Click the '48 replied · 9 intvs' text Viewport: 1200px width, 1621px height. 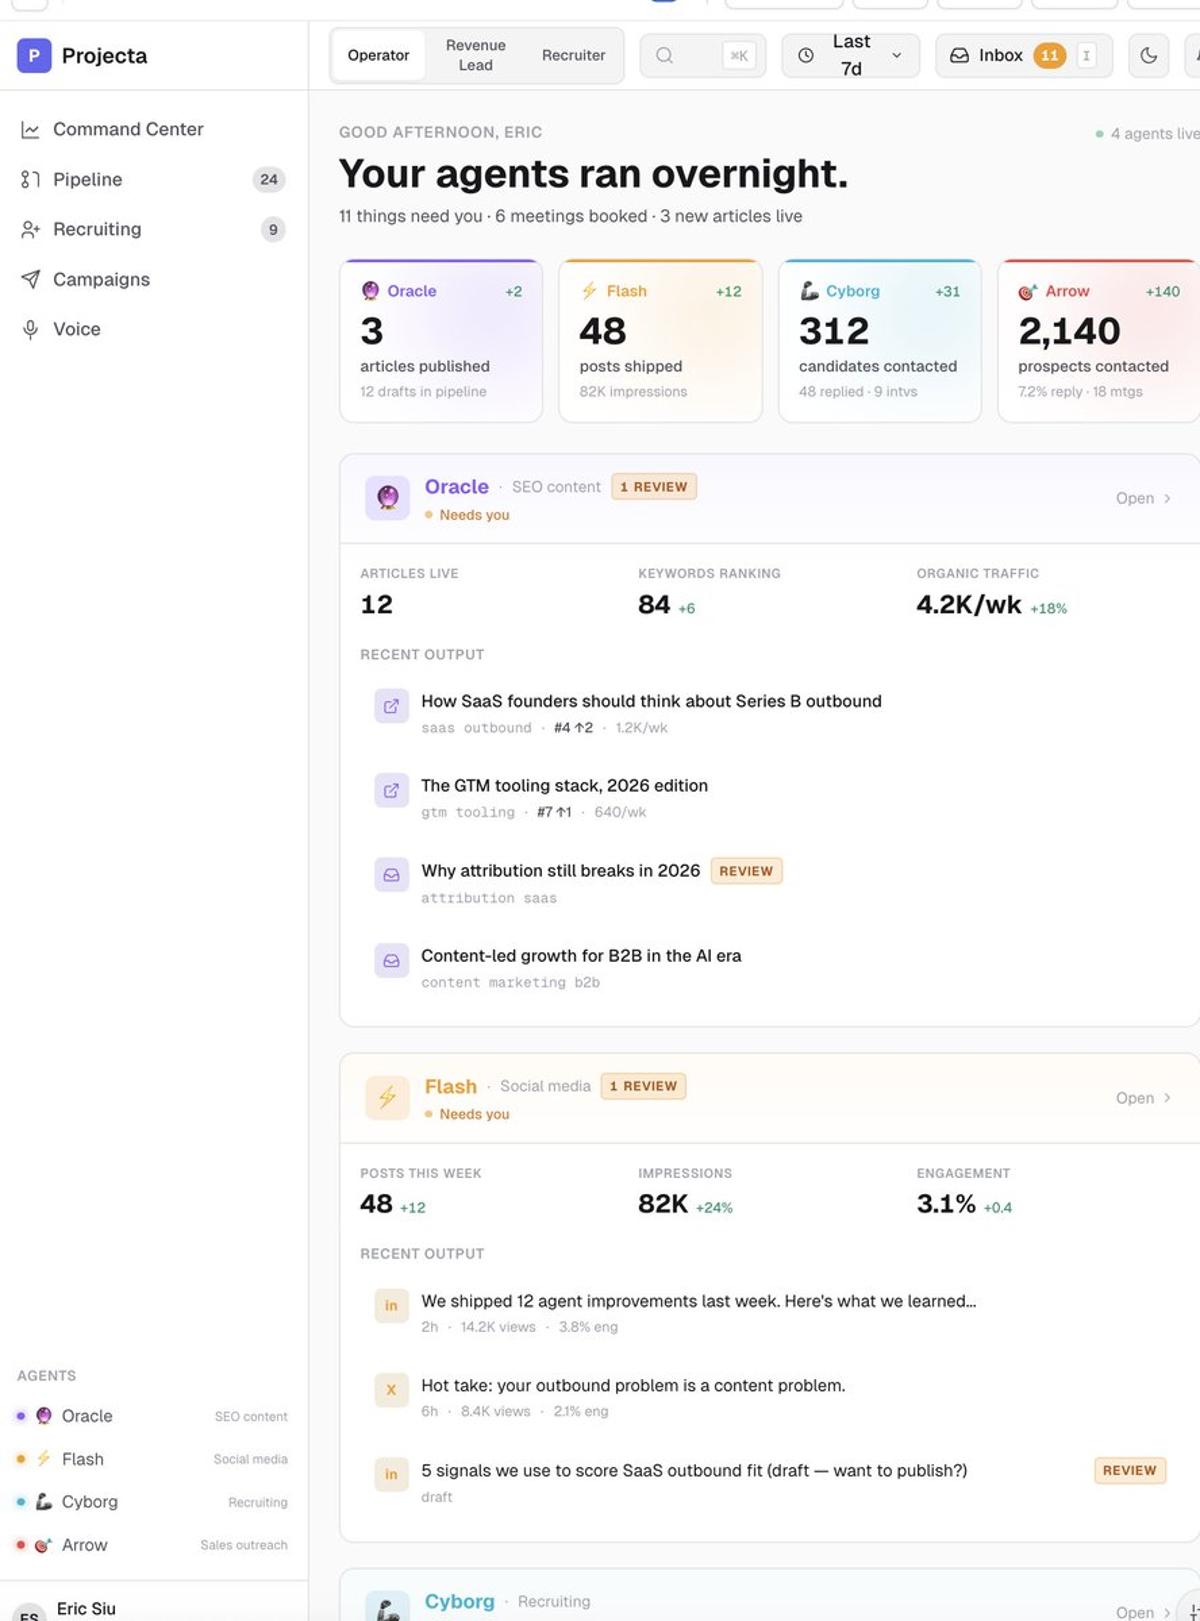point(858,392)
